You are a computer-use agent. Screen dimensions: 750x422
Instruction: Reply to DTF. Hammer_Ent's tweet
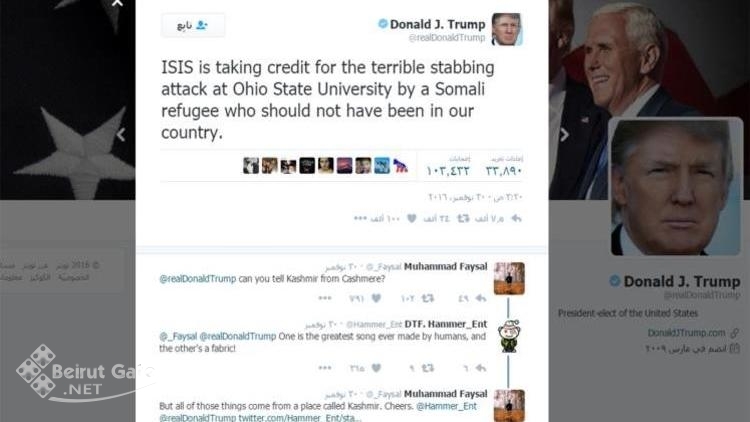pos(481,368)
